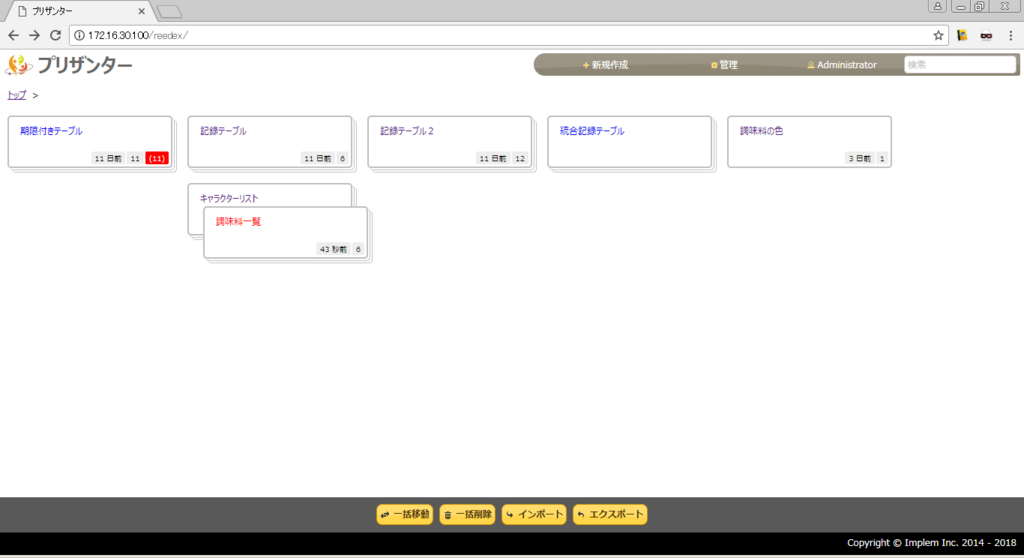Go back in the browser
Viewport: 1024px width, 558px height.
pyautogui.click(x=14, y=35)
